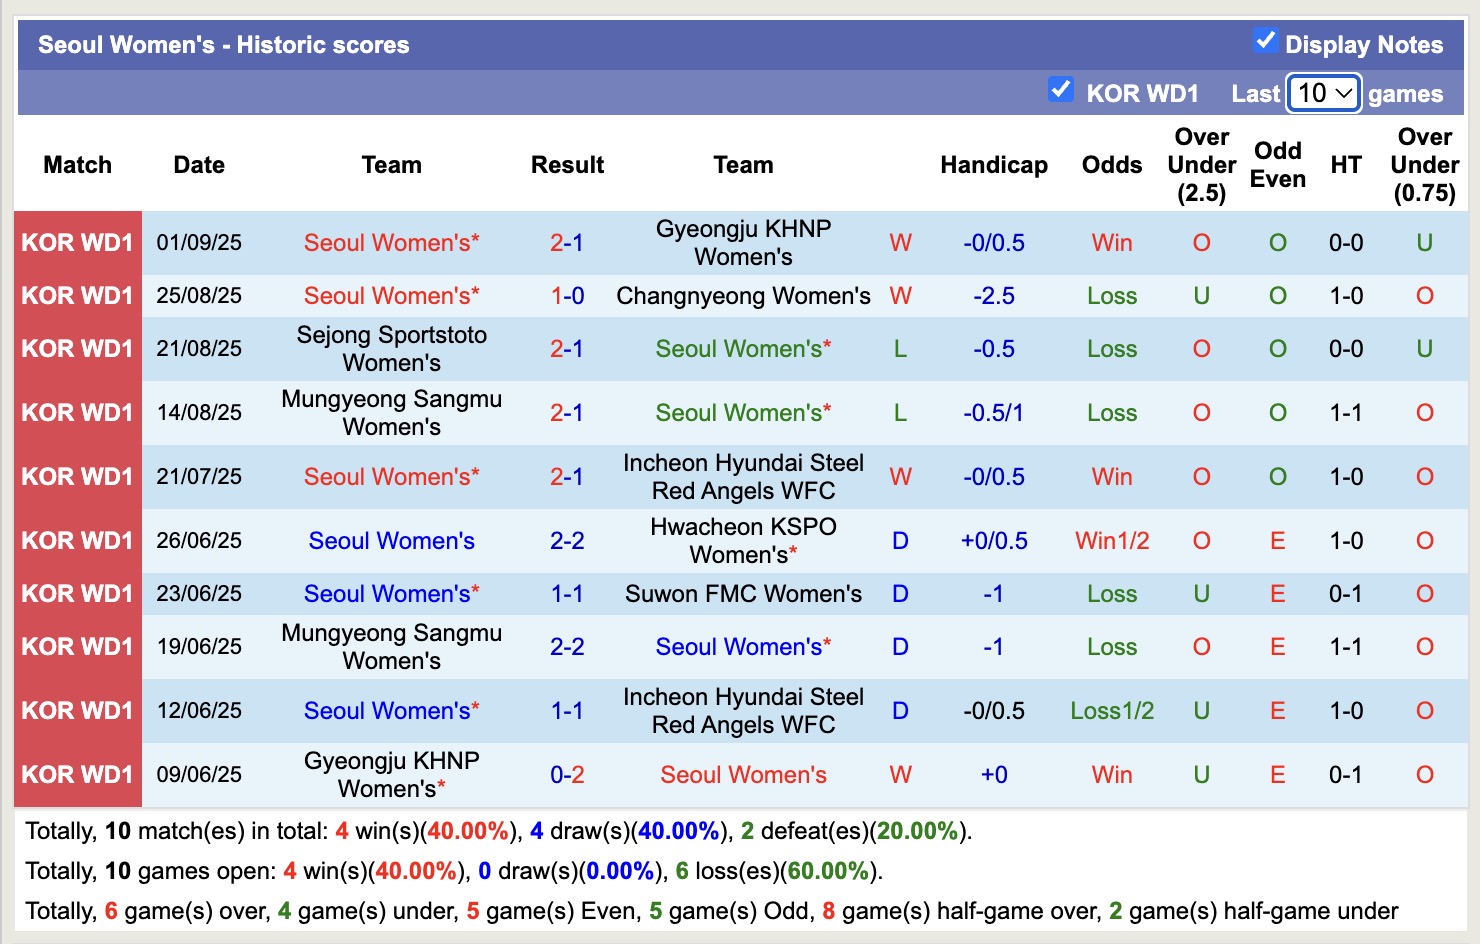
Task: Select the Handicap column header
Action: pos(993,165)
